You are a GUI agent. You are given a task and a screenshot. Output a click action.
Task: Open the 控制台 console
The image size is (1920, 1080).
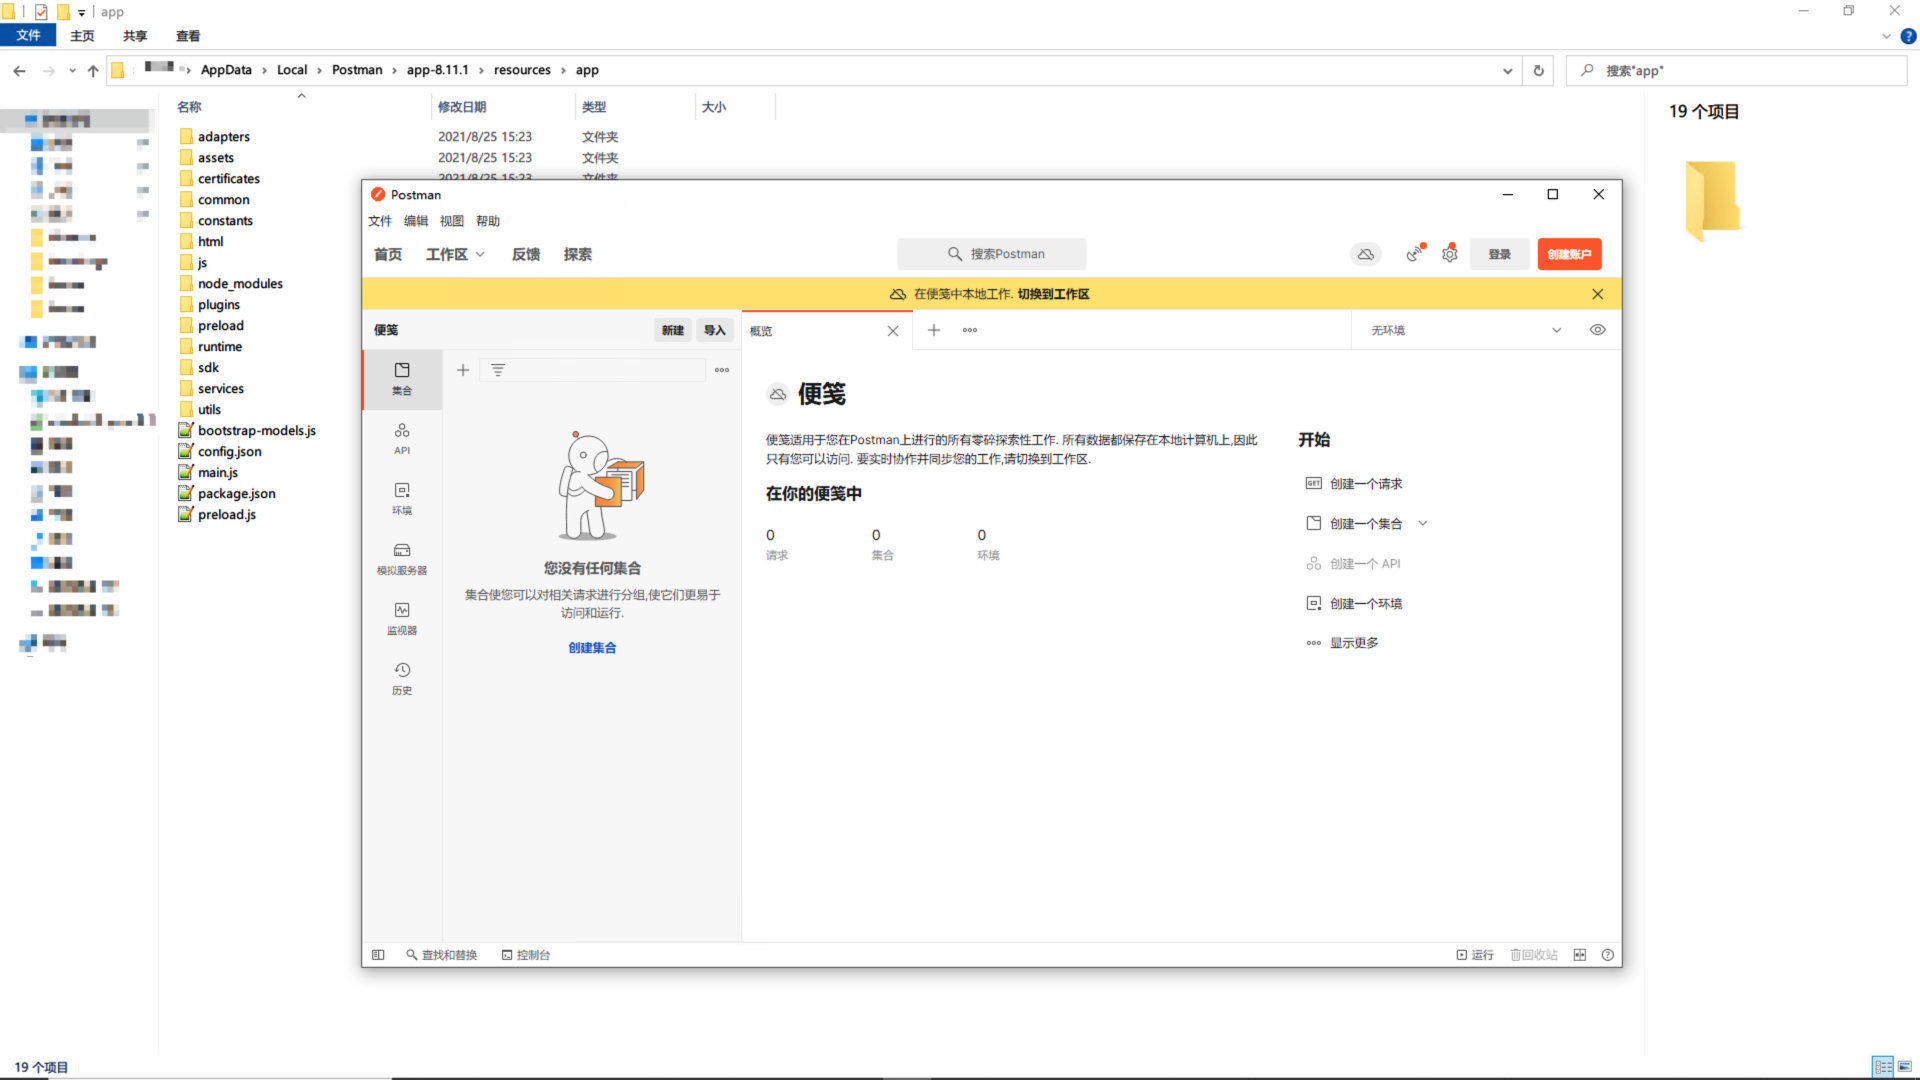(526, 955)
